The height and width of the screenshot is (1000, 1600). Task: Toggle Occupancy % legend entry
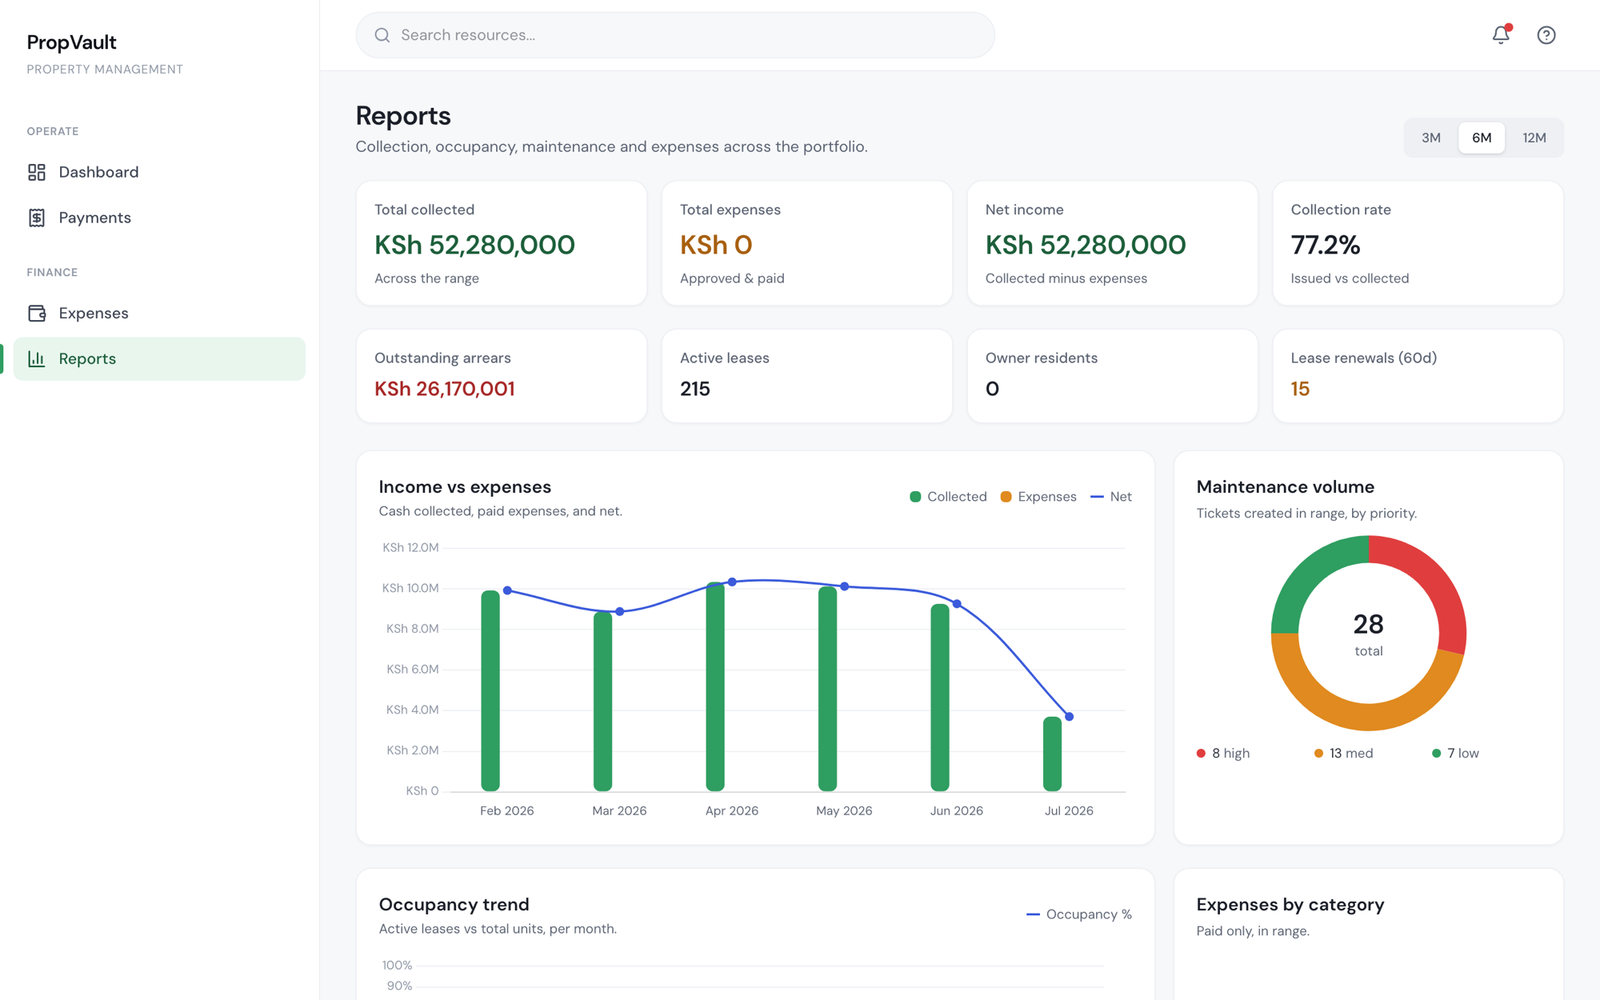(1079, 914)
